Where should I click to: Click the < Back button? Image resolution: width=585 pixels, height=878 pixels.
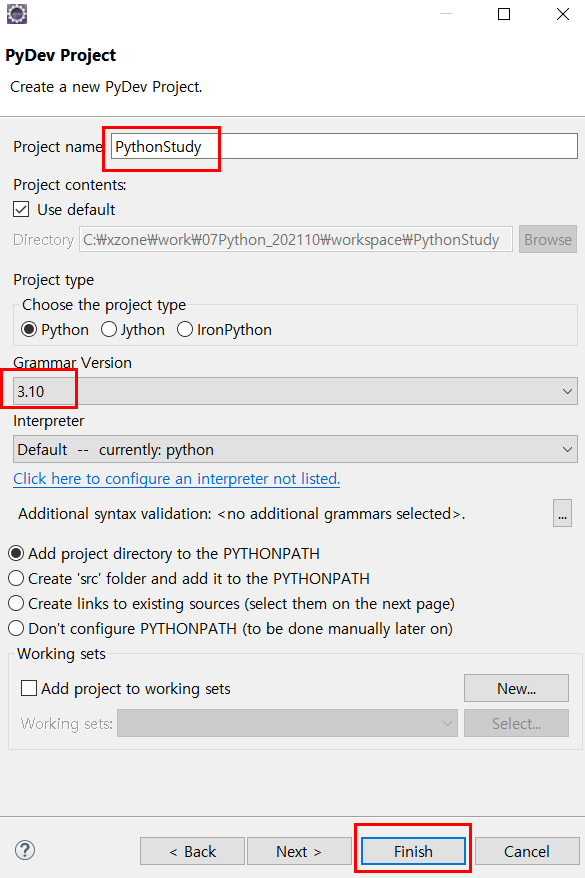(x=192, y=851)
